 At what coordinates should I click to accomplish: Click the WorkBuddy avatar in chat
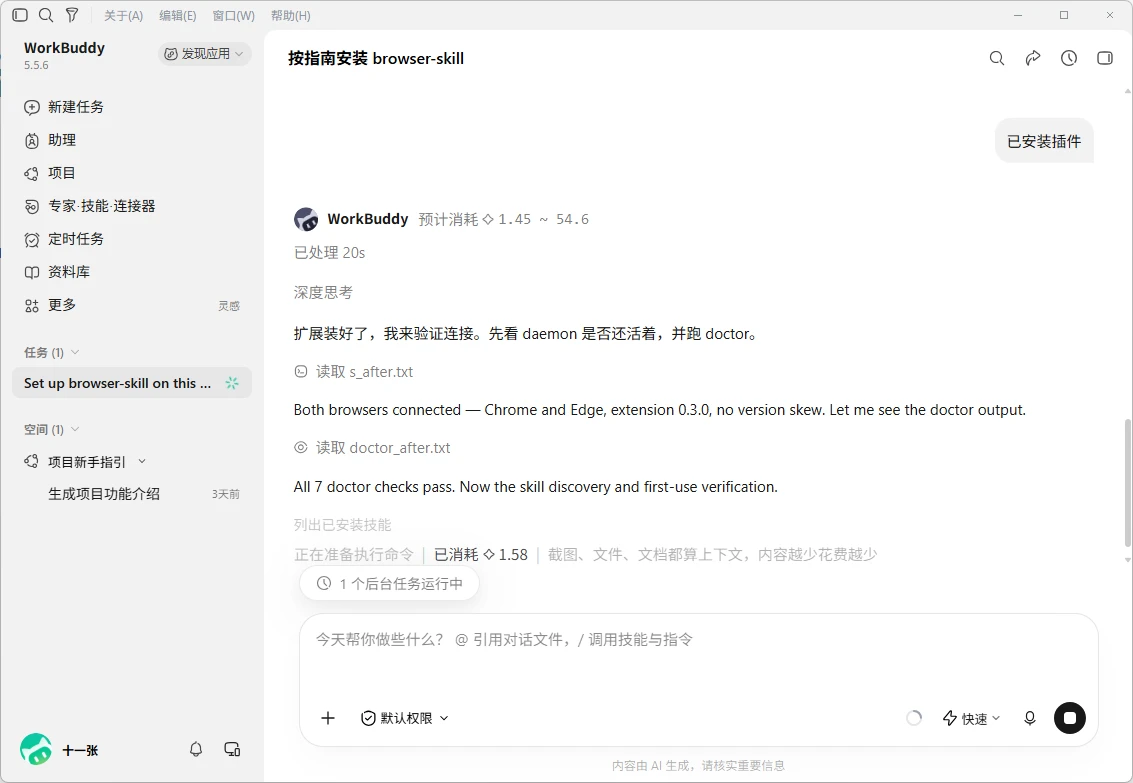coord(306,219)
